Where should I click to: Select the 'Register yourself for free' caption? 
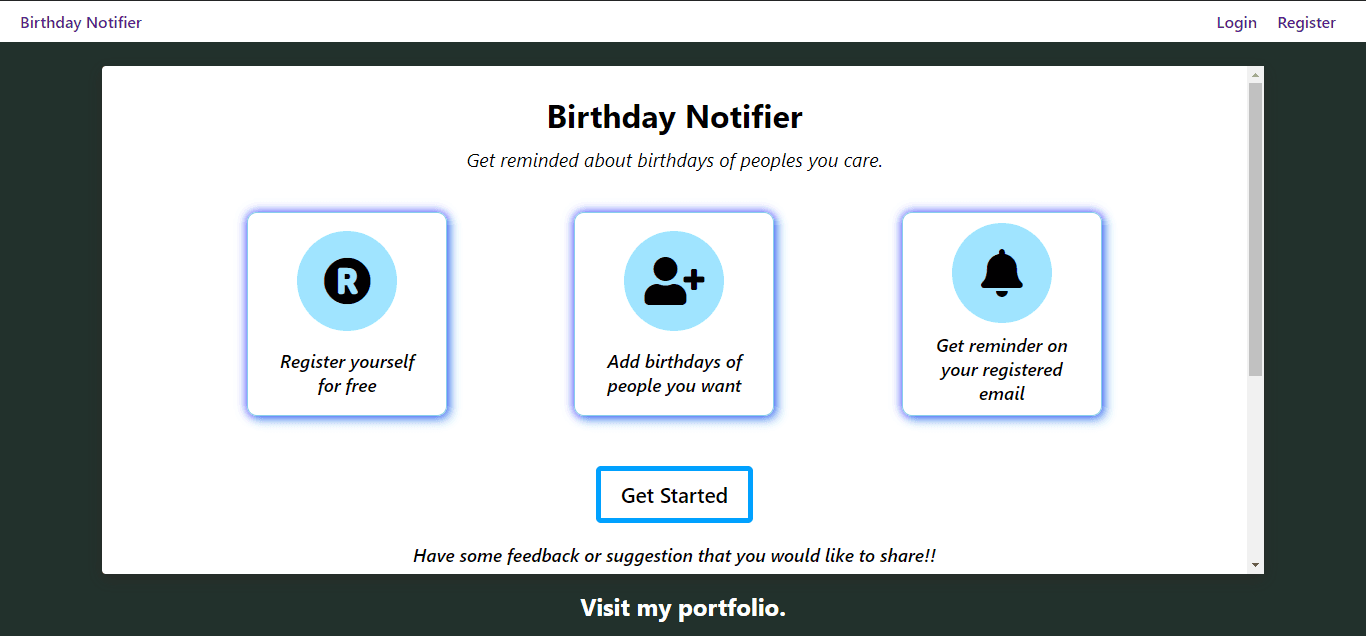pos(347,374)
